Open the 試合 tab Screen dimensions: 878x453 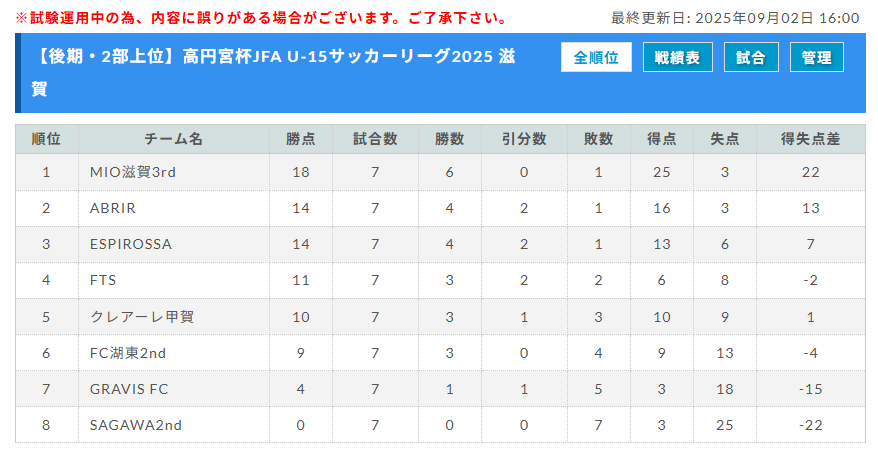click(x=751, y=57)
